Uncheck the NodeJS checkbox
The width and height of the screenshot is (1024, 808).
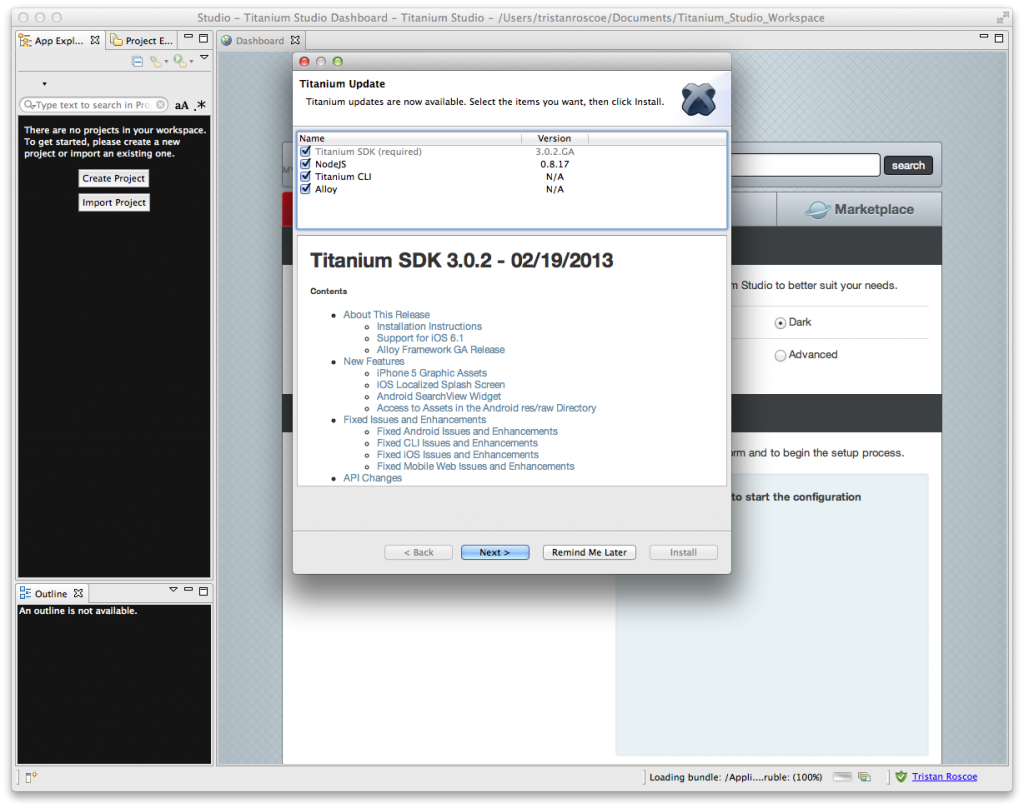click(x=305, y=164)
